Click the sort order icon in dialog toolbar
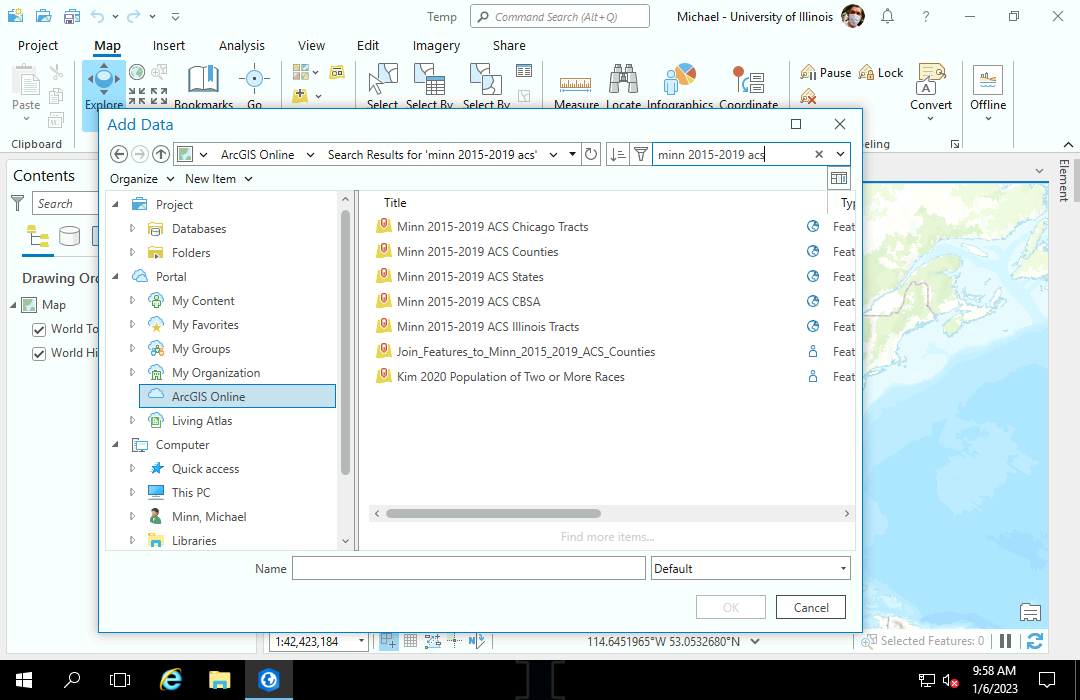Image resolution: width=1080 pixels, height=700 pixels. pyautogui.click(x=618, y=154)
